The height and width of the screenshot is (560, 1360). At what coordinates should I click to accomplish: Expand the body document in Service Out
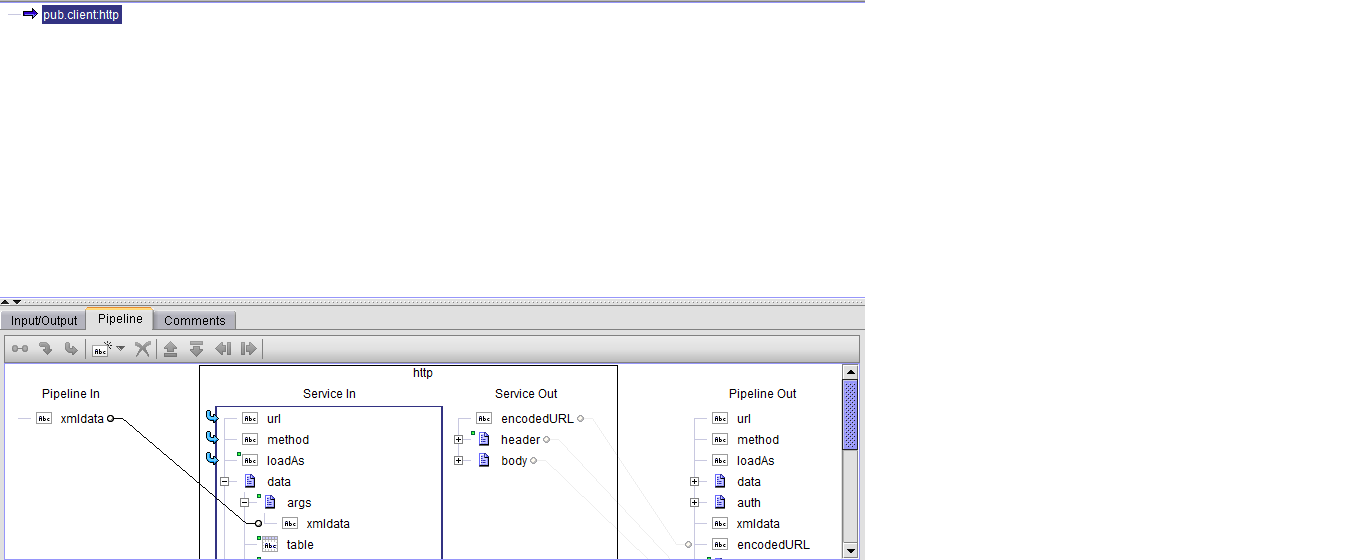point(459,461)
